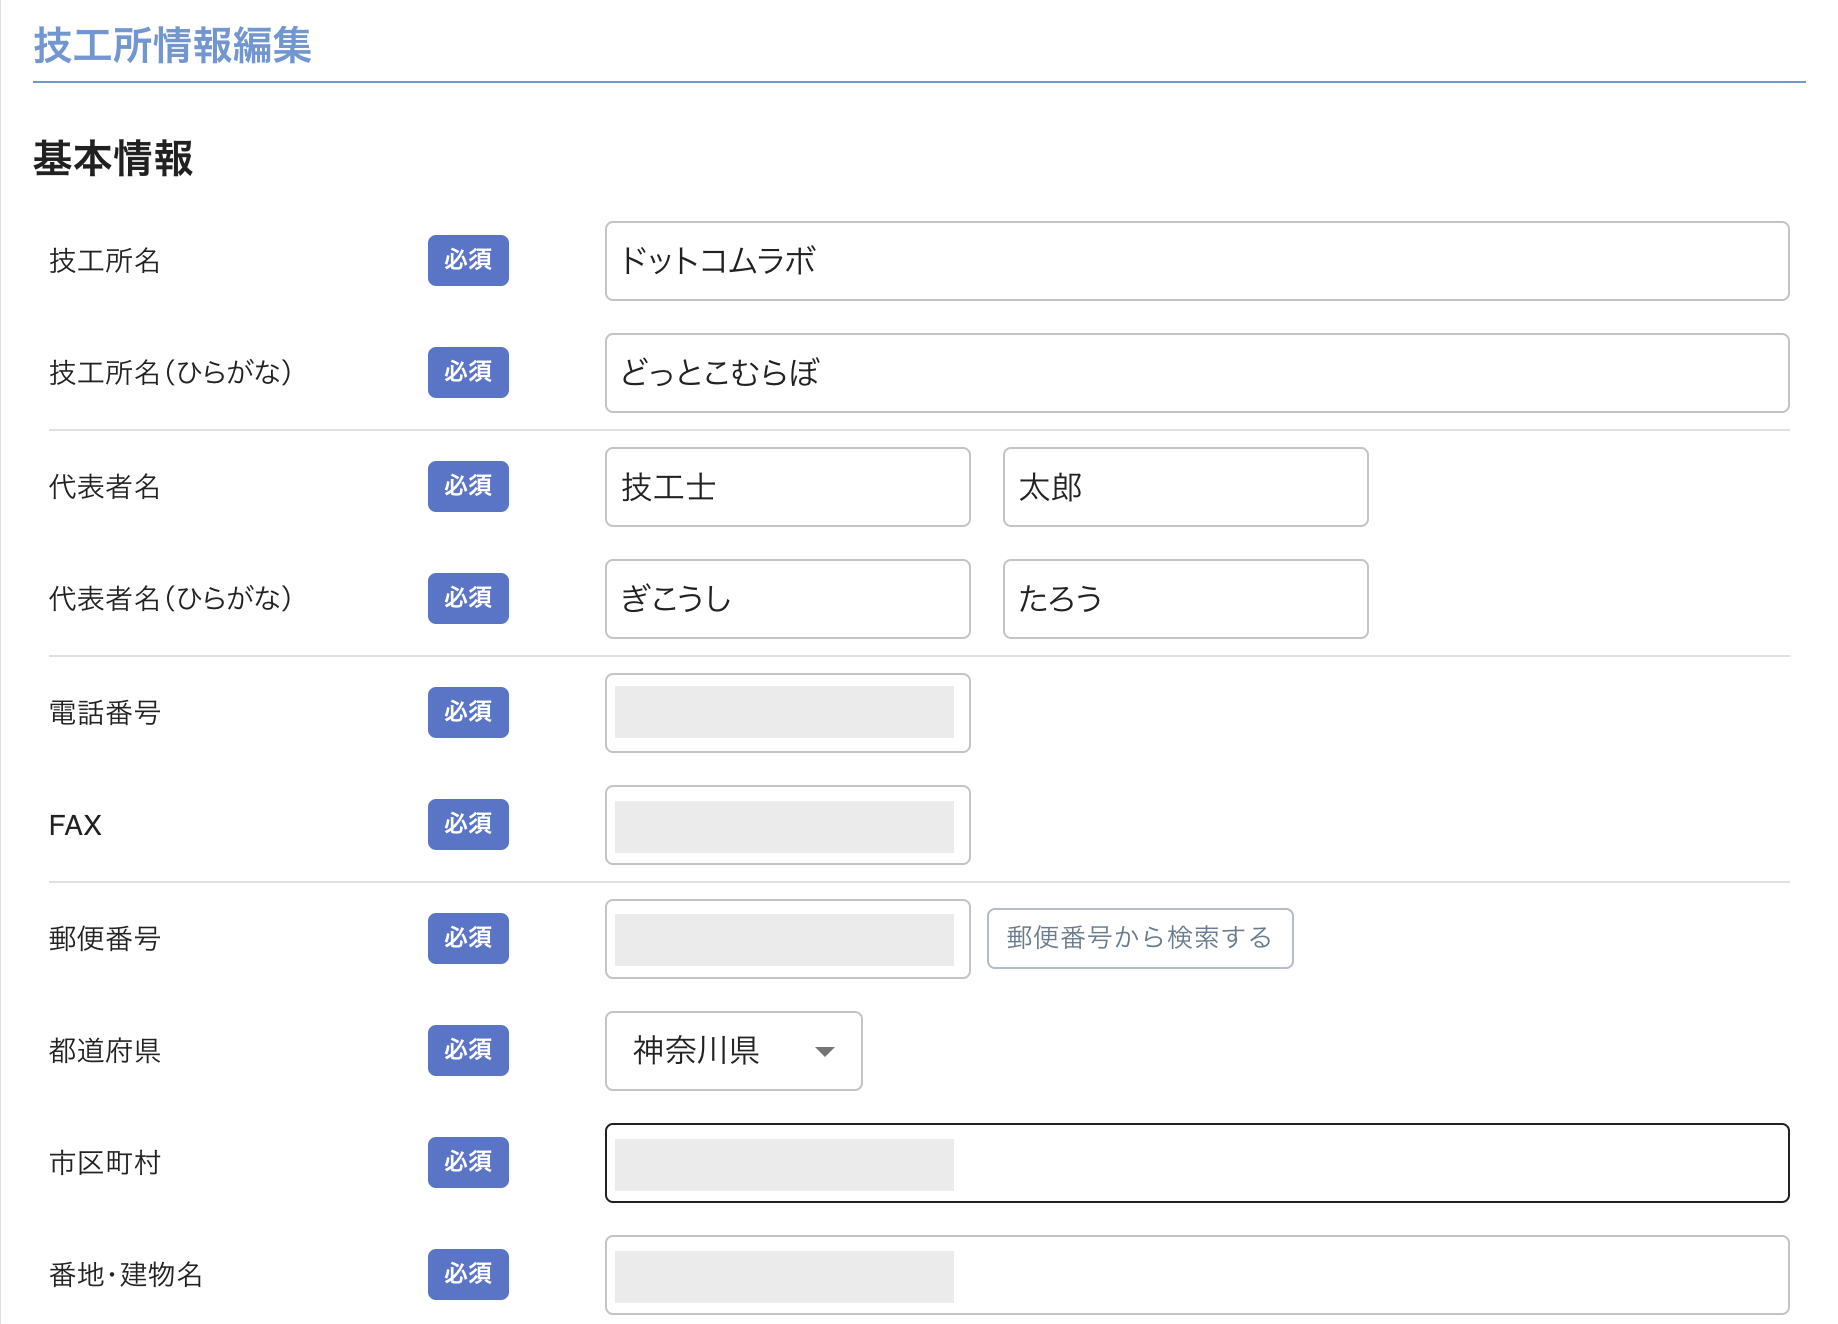Click the FAX number input field
Image resolution: width=1838 pixels, height=1324 pixels.
pyautogui.click(x=787, y=825)
